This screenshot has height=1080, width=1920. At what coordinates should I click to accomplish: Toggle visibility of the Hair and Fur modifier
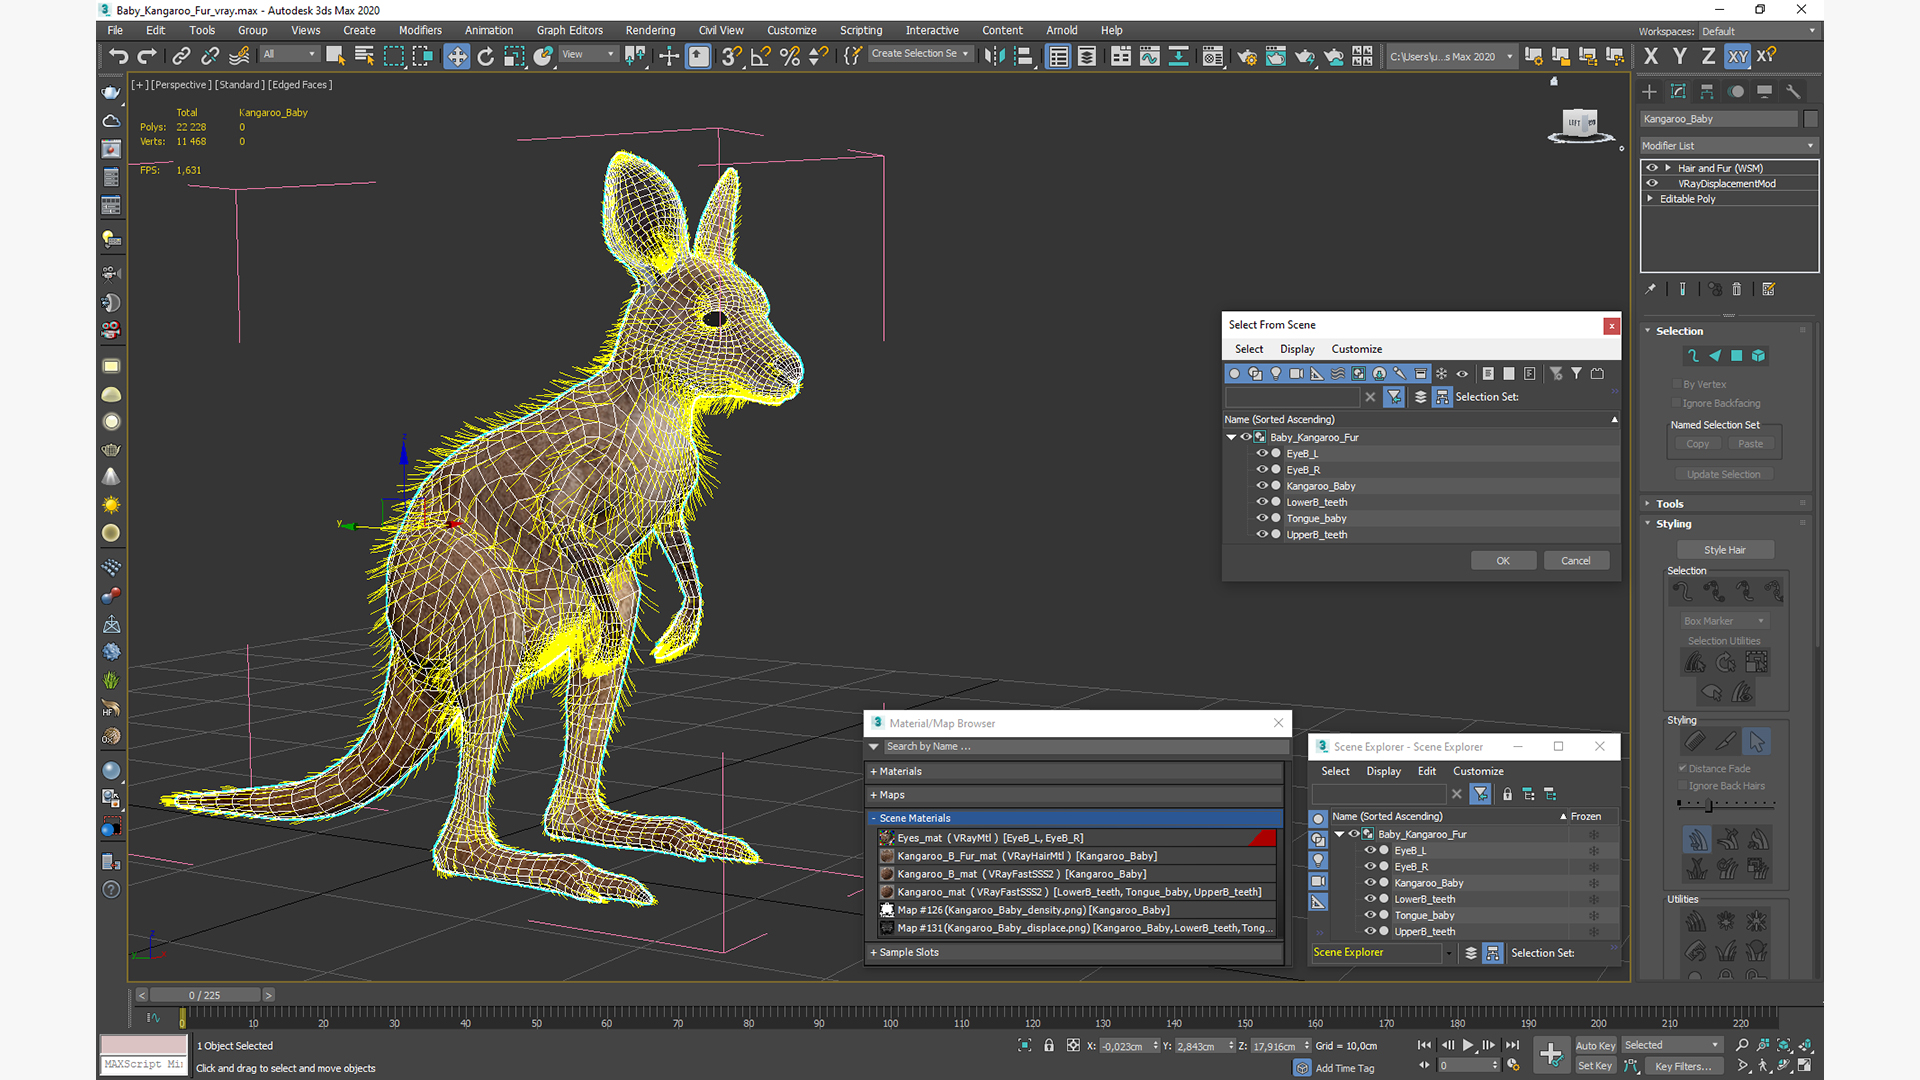pyautogui.click(x=1652, y=168)
